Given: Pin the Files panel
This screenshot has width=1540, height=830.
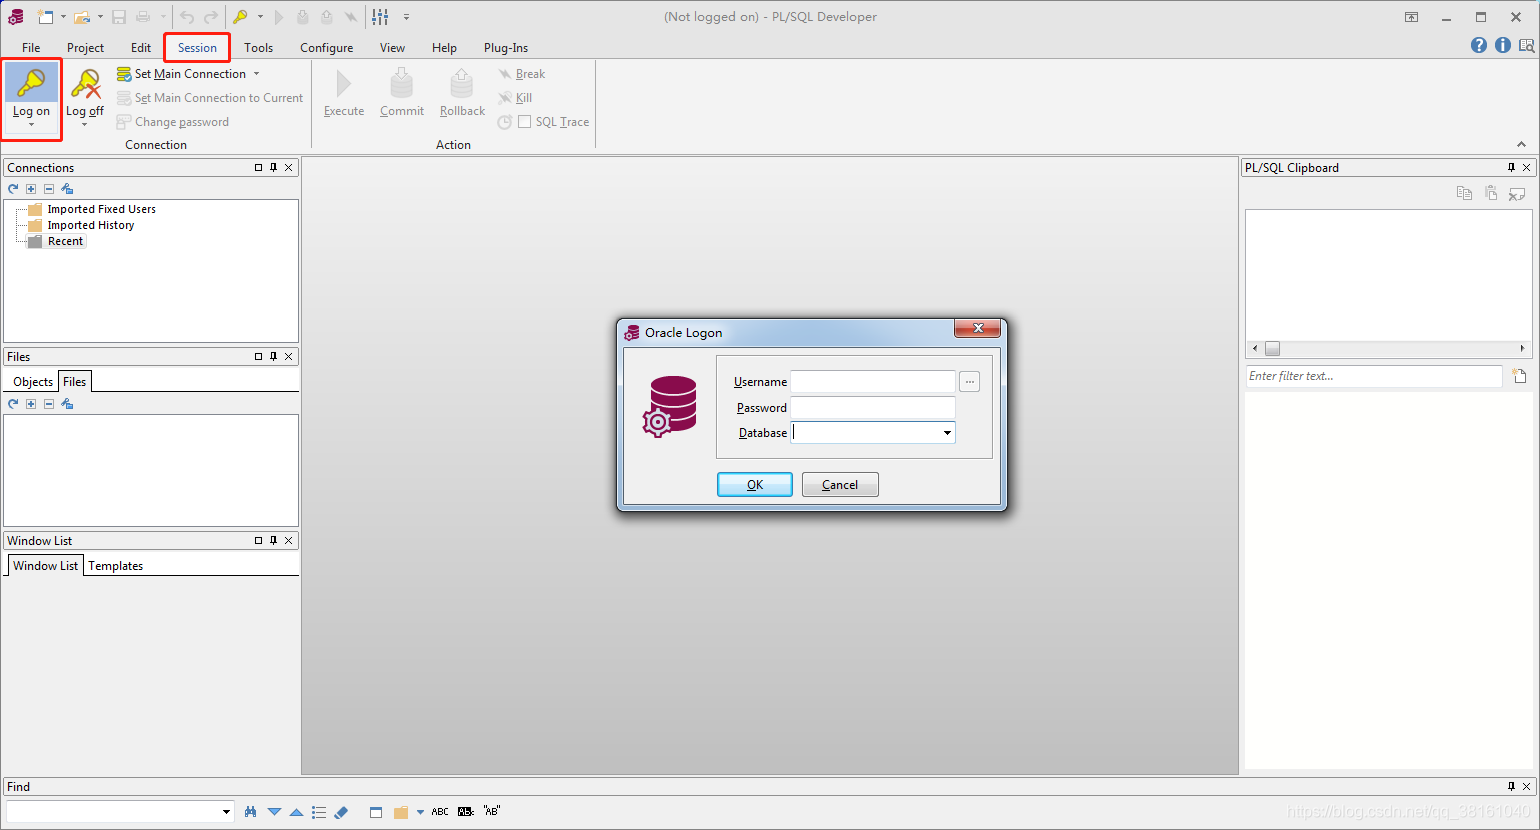Looking at the screenshot, I should tap(273, 357).
